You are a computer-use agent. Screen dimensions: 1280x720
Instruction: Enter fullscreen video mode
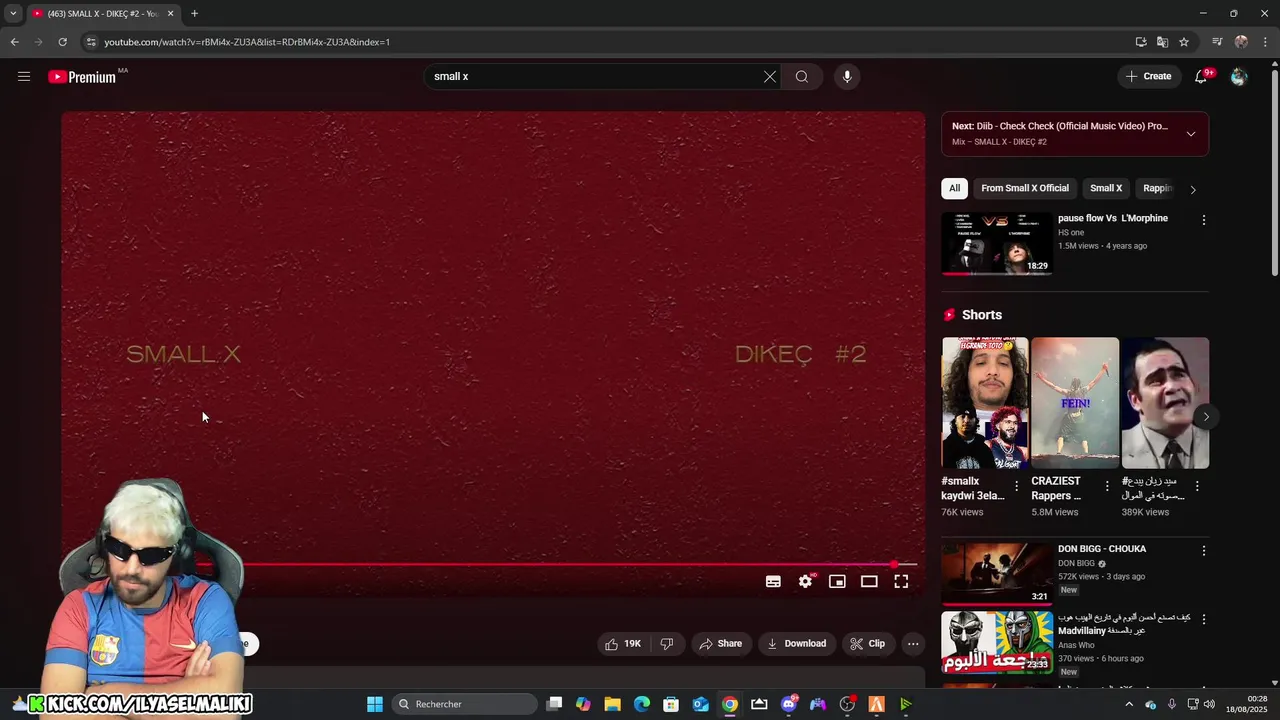[x=901, y=581]
